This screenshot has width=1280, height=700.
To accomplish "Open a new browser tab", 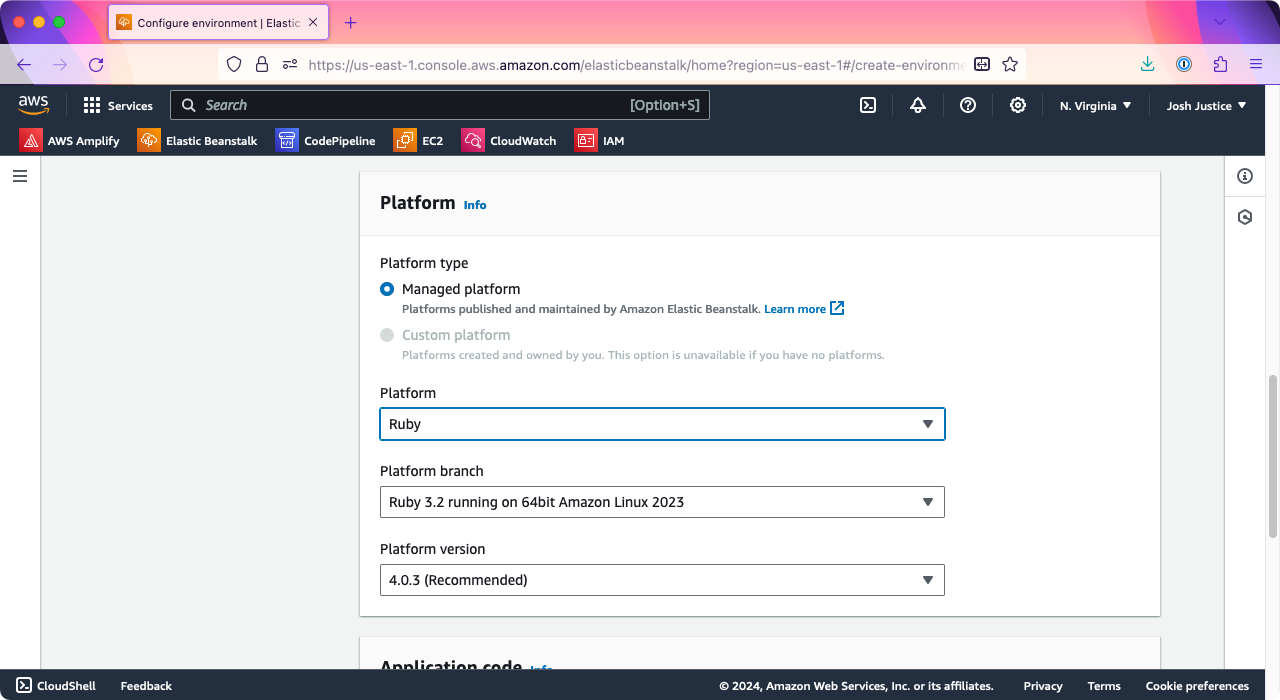I will click(x=350, y=22).
